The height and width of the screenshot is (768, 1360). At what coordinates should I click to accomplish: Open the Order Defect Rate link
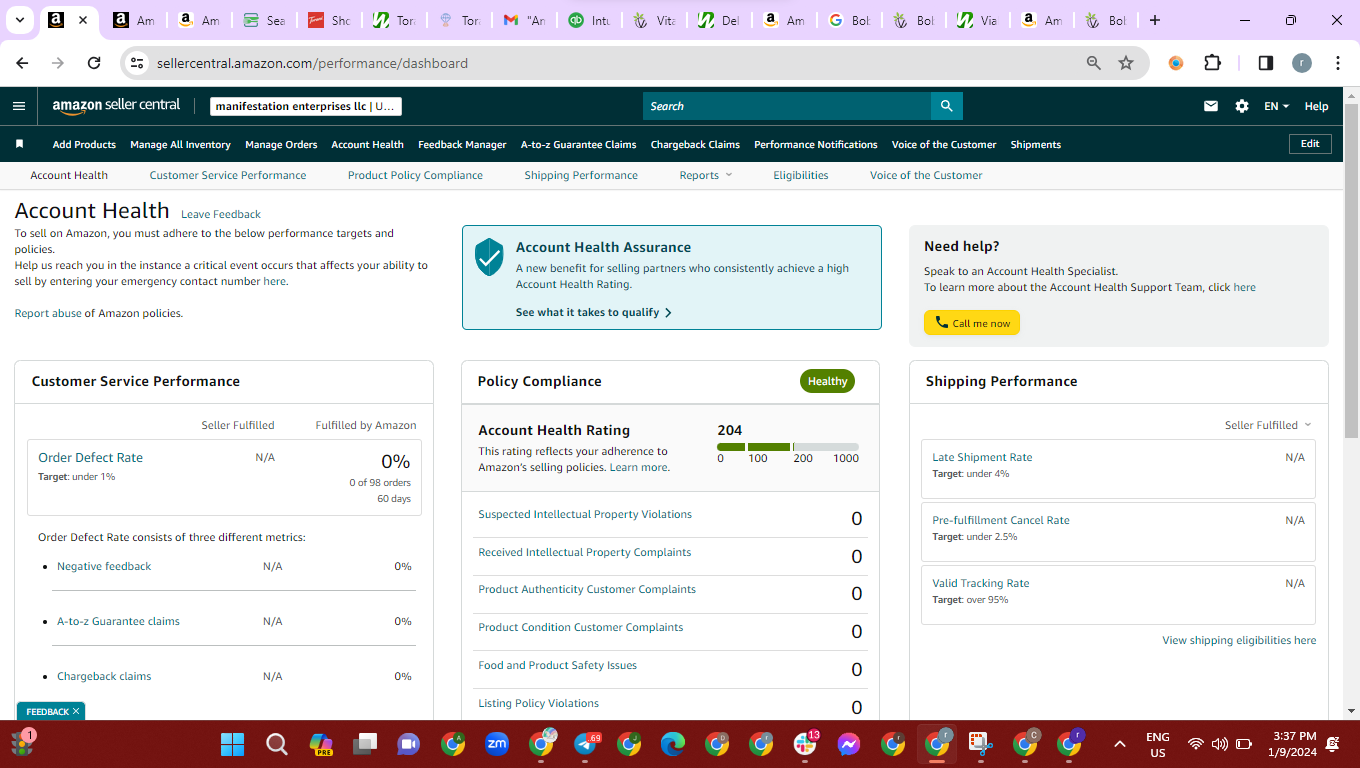pyautogui.click(x=90, y=457)
